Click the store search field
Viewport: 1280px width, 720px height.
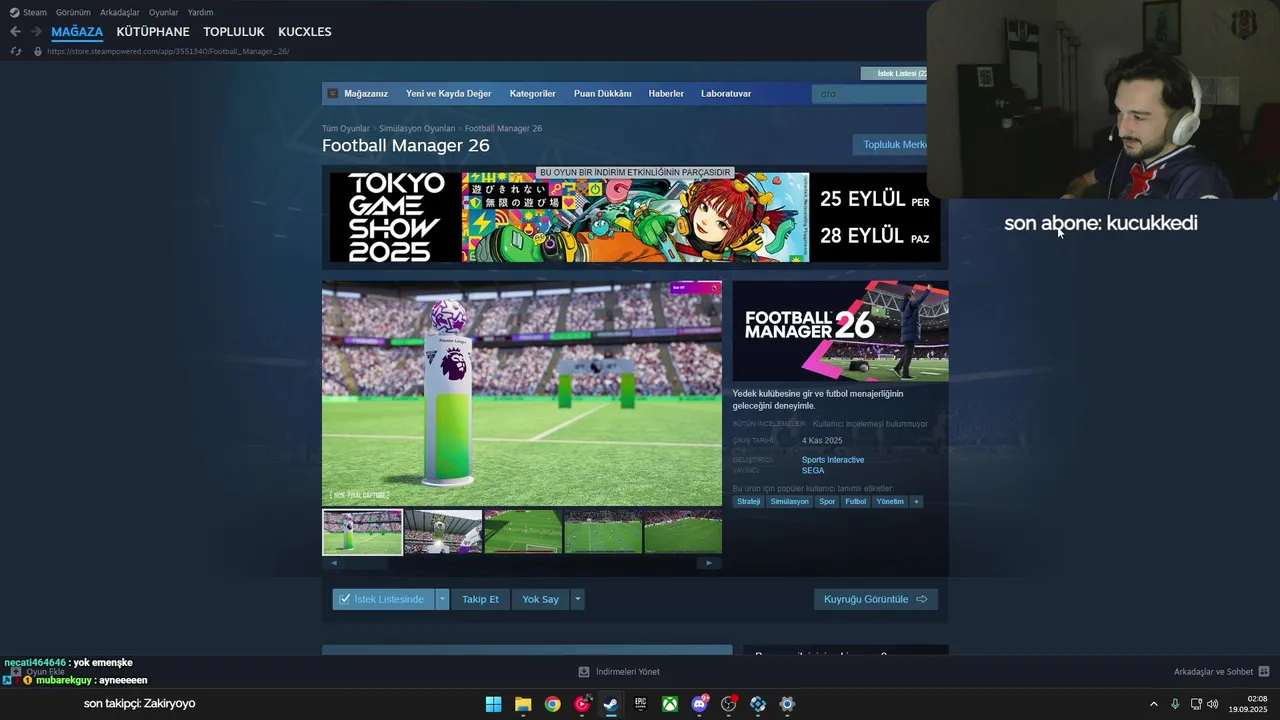pyautogui.click(x=871, y=94)
